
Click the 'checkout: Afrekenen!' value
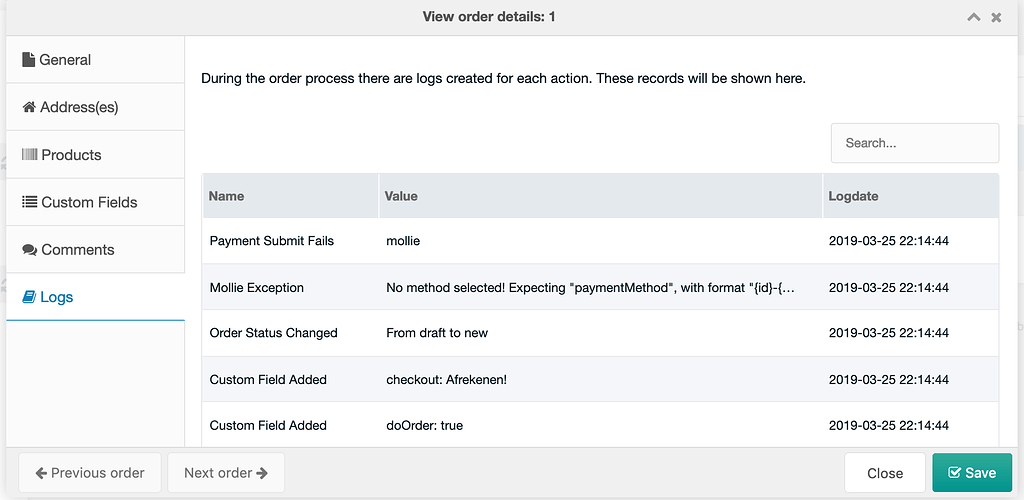click(x=447, y=379)
